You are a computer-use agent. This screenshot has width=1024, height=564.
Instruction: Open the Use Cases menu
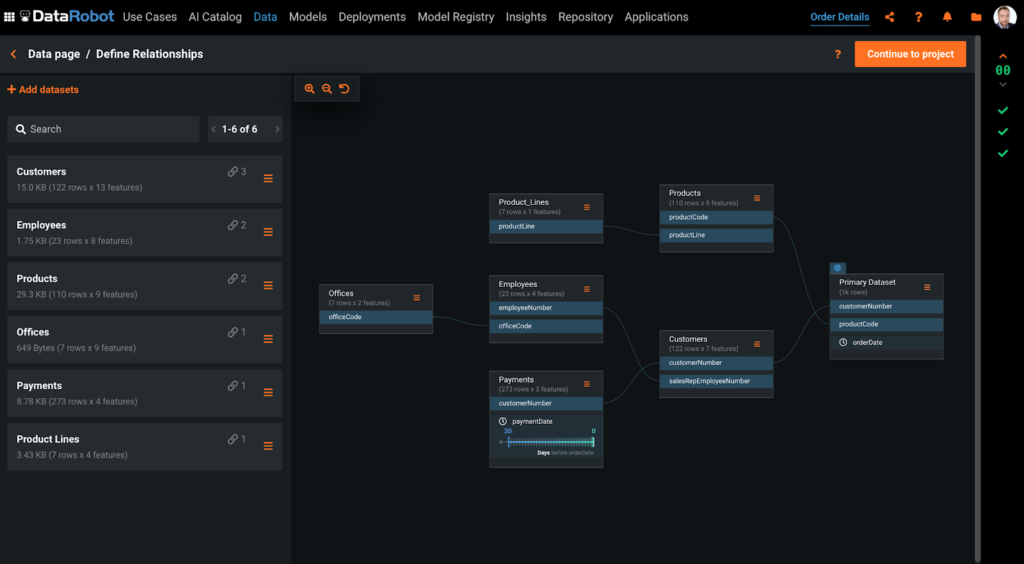tap(150, 17)
